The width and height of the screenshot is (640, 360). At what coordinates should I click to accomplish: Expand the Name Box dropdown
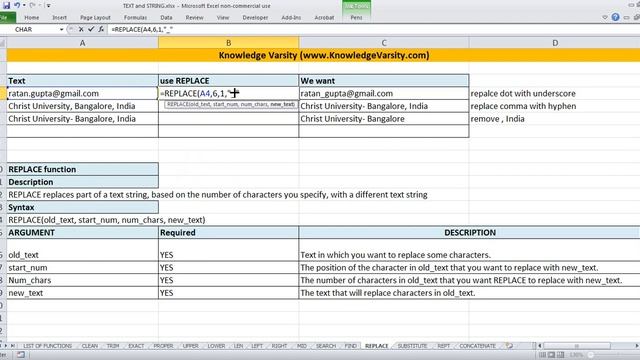point(61,29)
